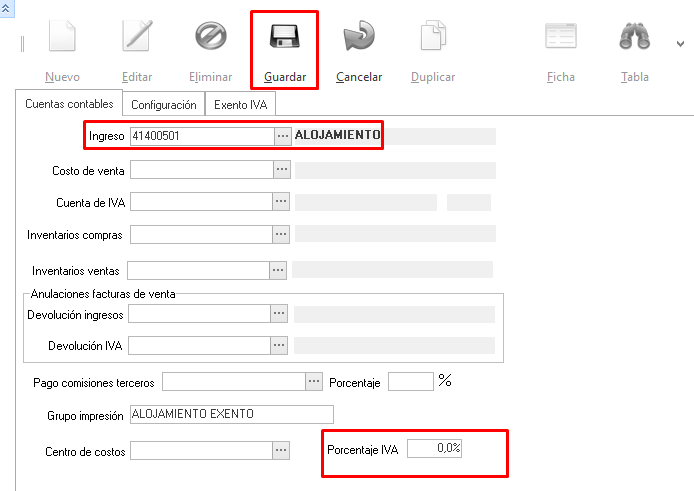Image resolution: width=694 pixels, height=491 pixels.
Task: Click the Porcentaje IVA value field
Action: (435, 450)
